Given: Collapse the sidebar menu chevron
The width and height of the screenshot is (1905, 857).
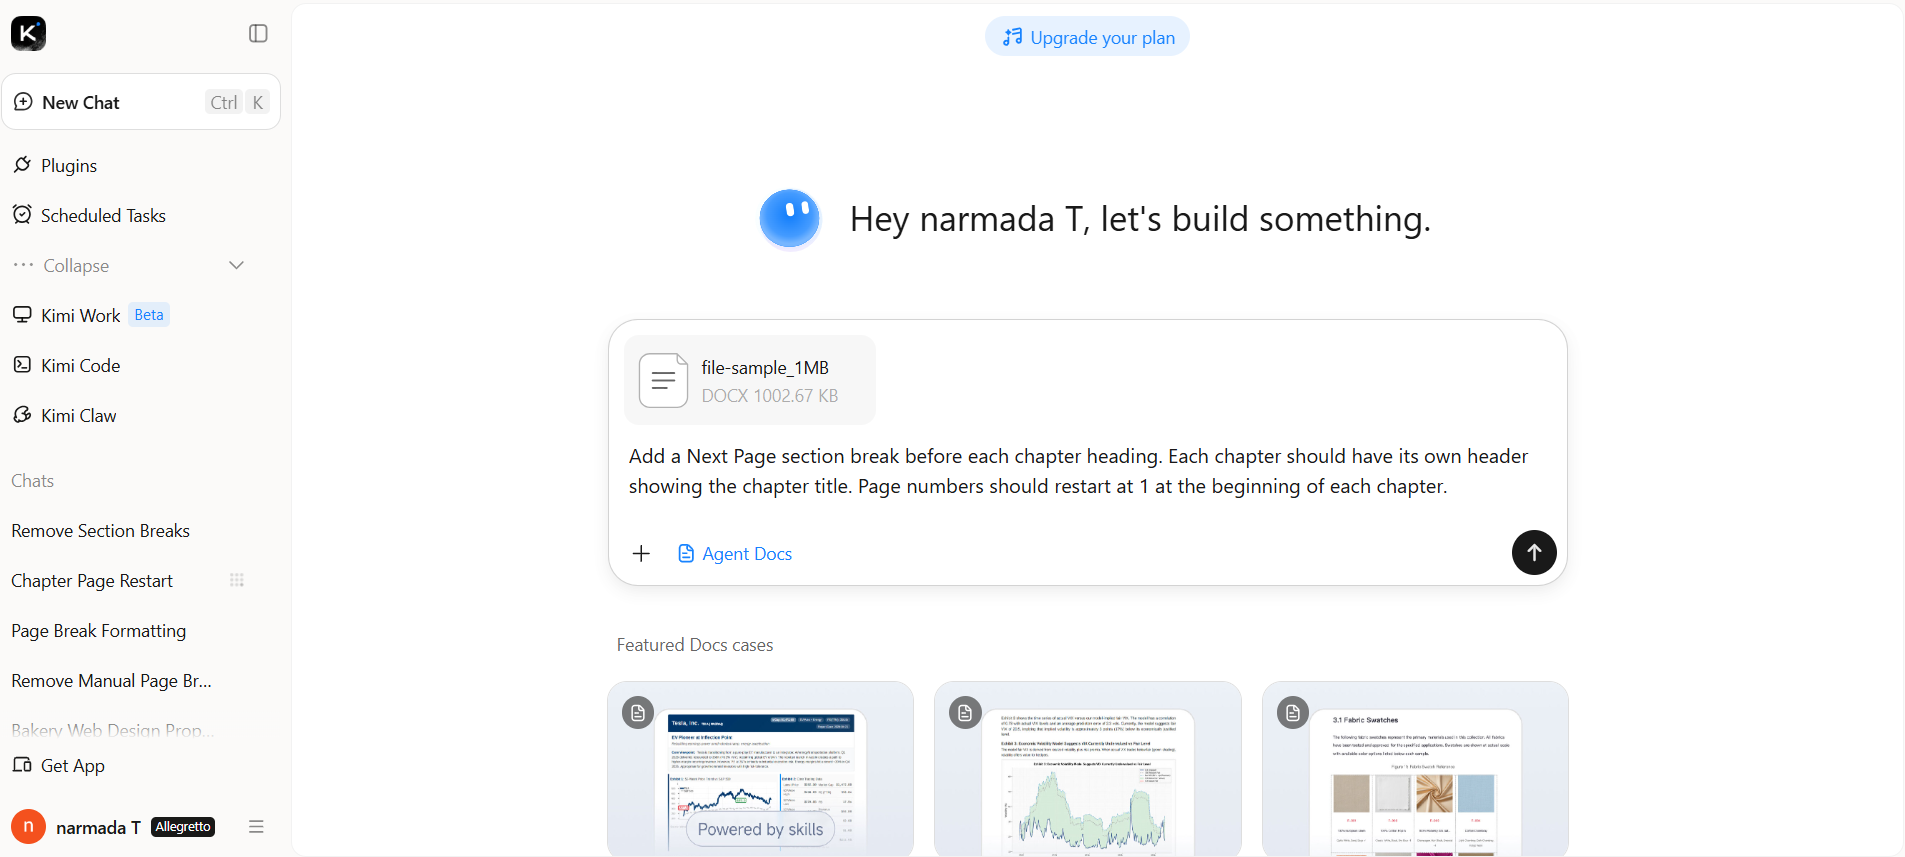Looking at the screenshot, I should tap(236, 265).
